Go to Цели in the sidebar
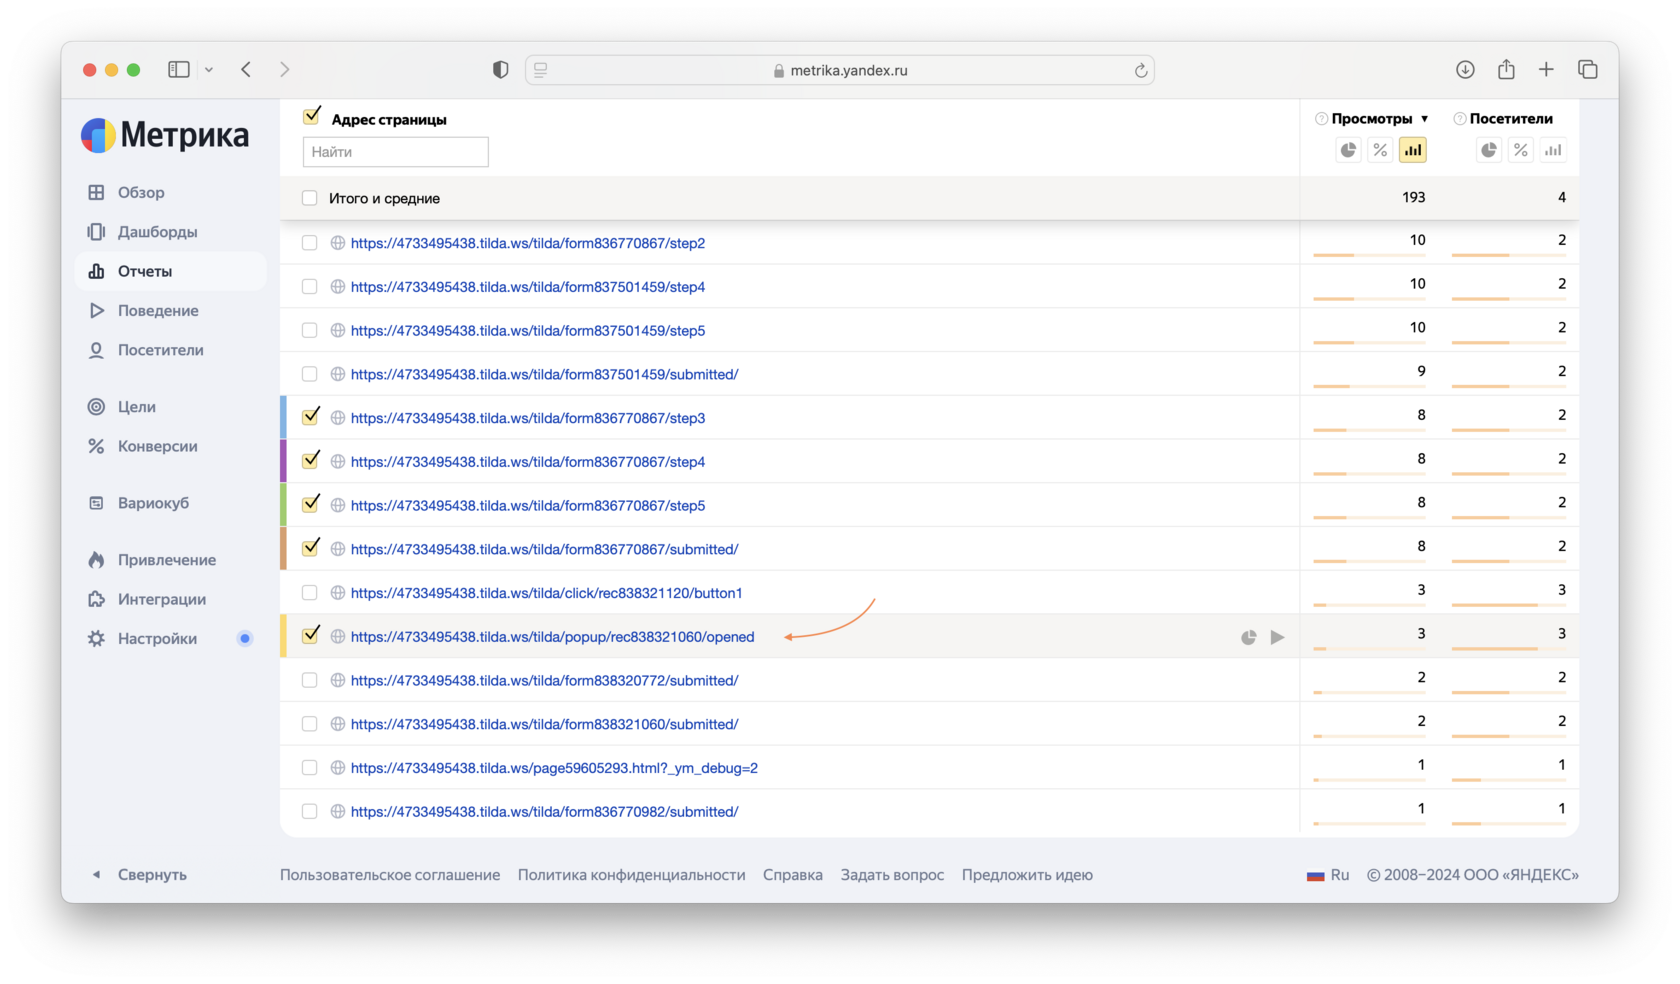The image size is (1680, 984). [136, 407]
